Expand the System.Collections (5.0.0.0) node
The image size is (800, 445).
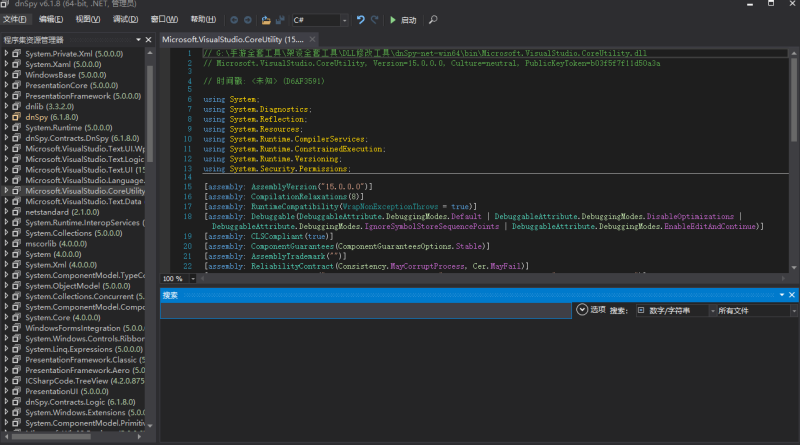coord(6,233)
